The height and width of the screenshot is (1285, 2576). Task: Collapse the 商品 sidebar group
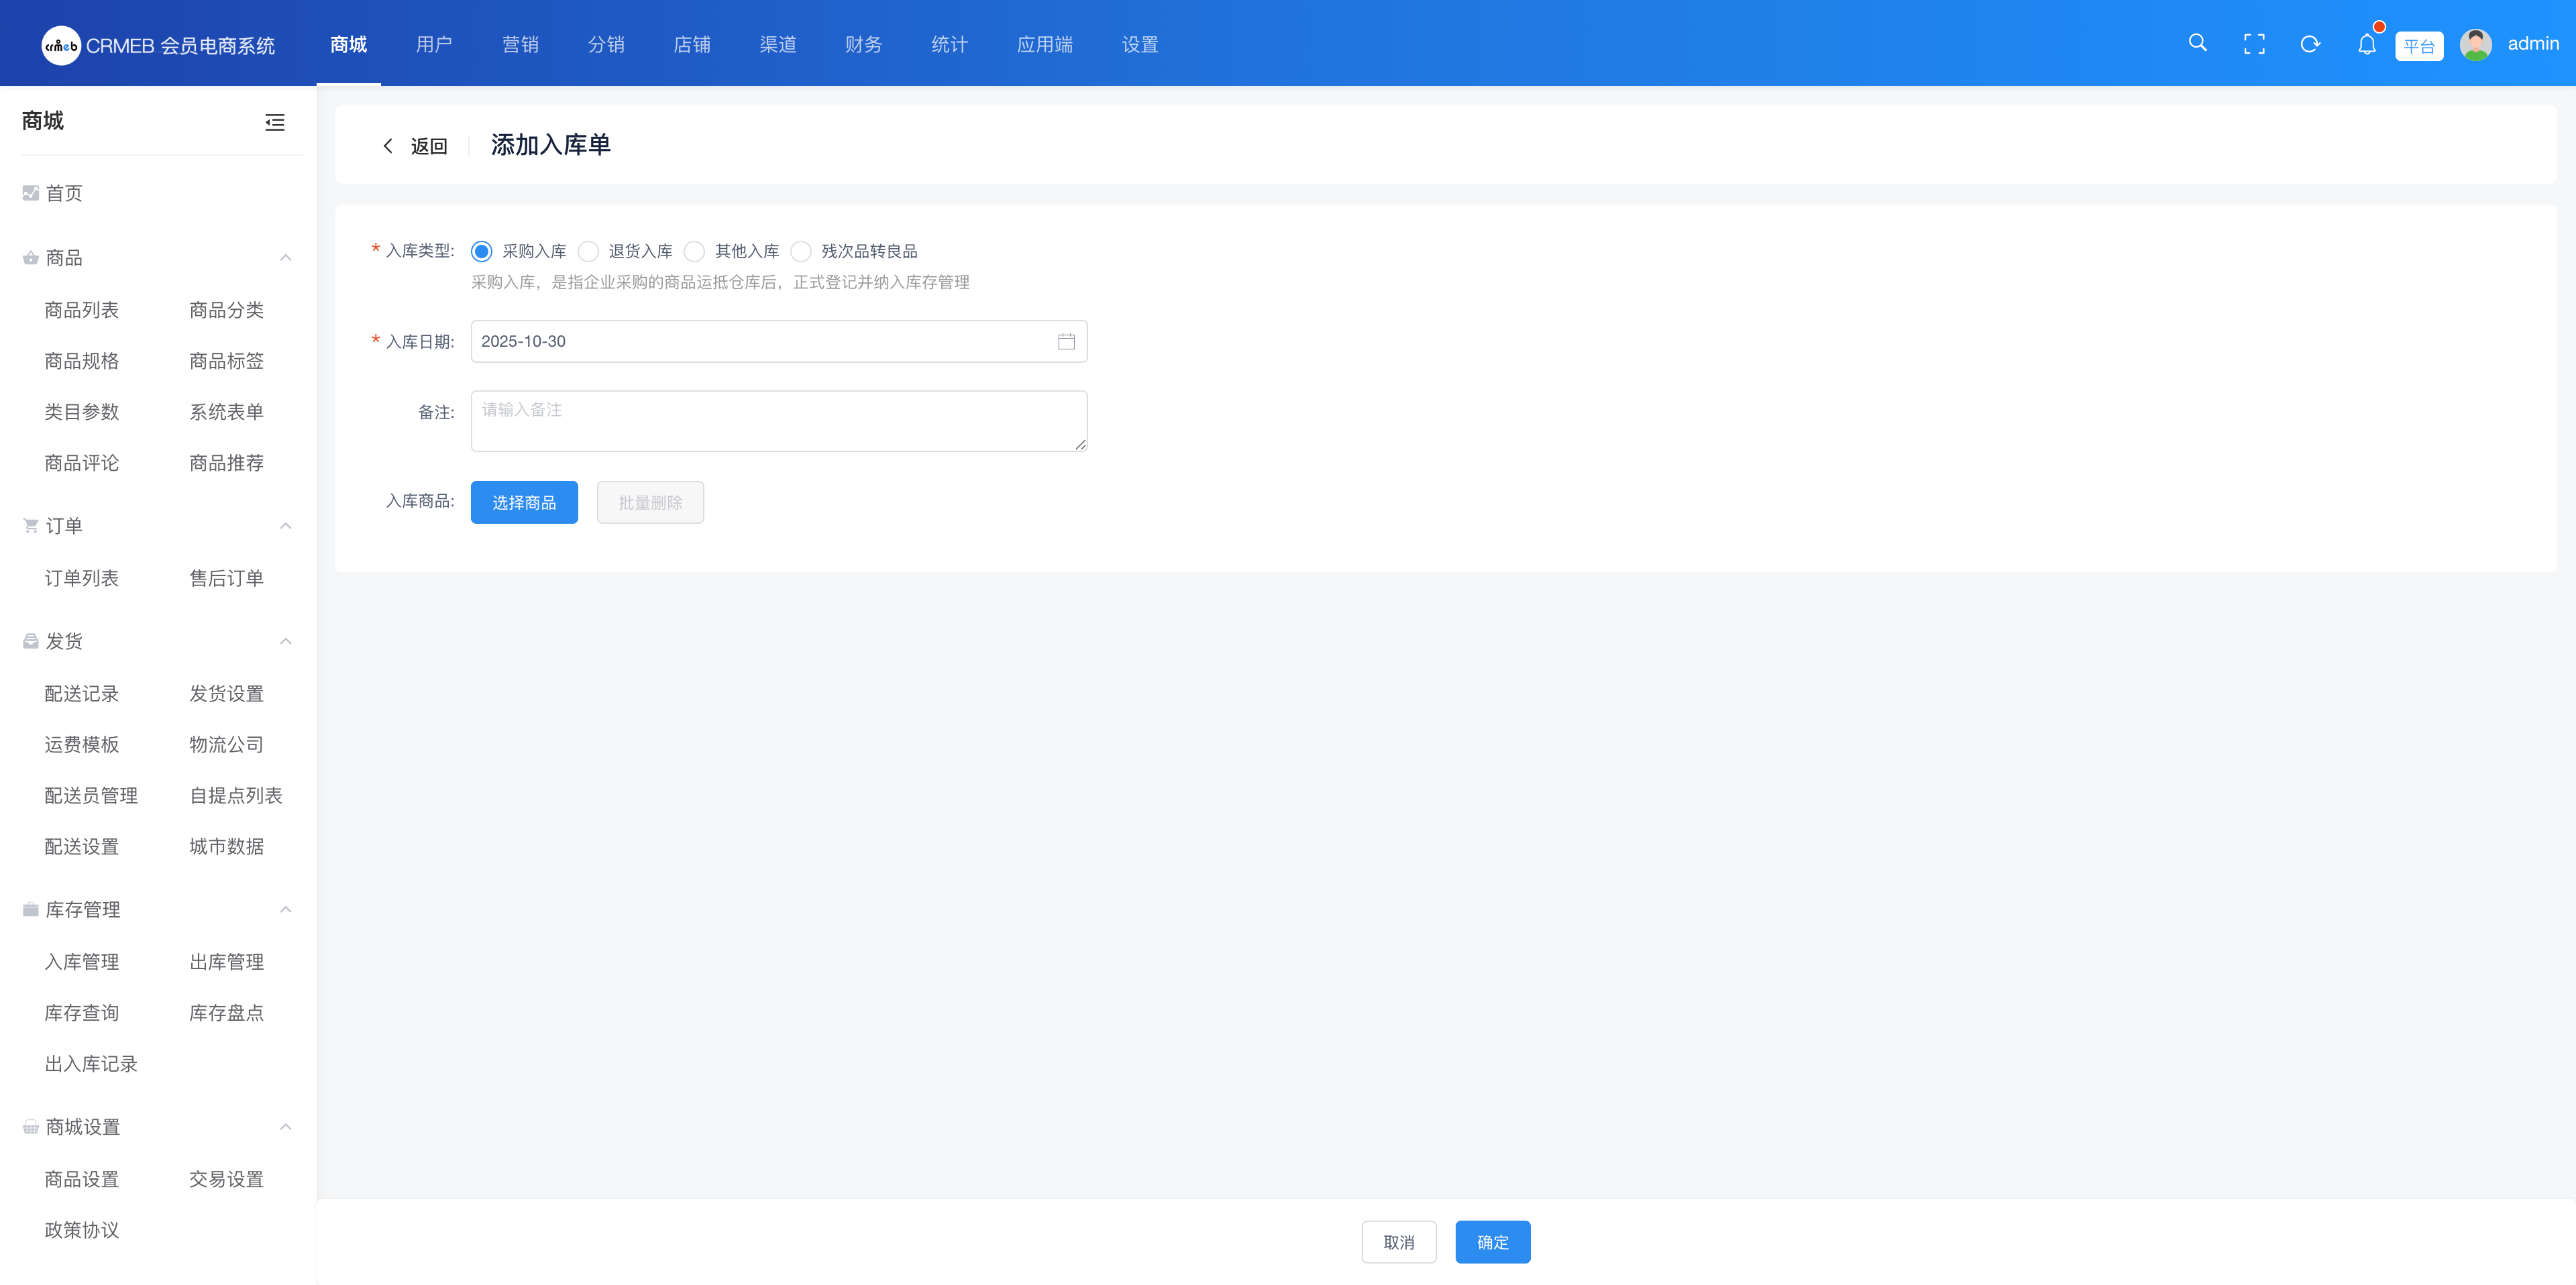tap(285, 258)
